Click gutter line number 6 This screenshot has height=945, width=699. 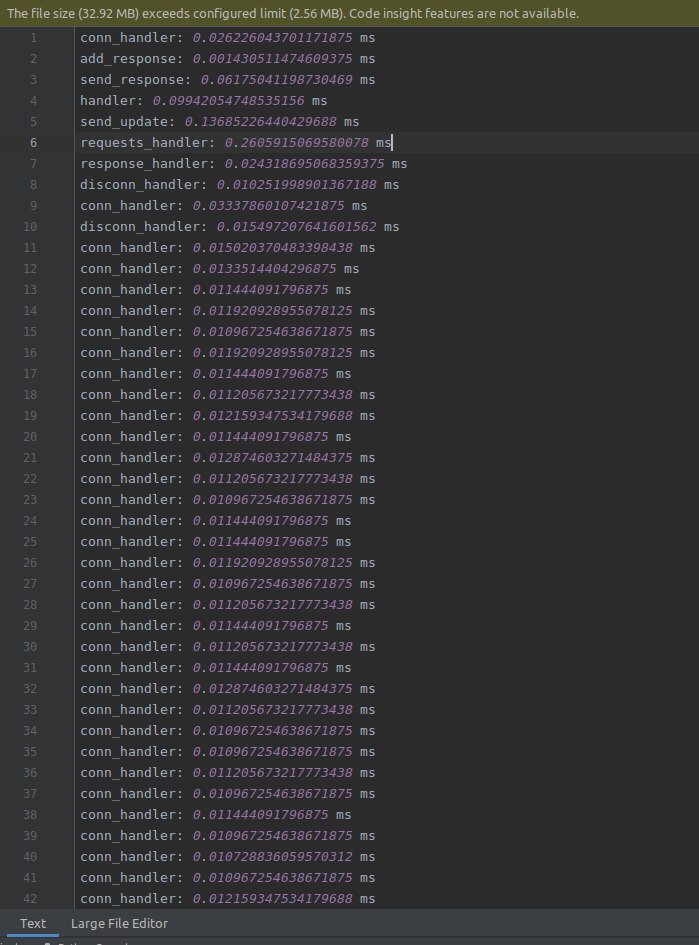(34, 143)
